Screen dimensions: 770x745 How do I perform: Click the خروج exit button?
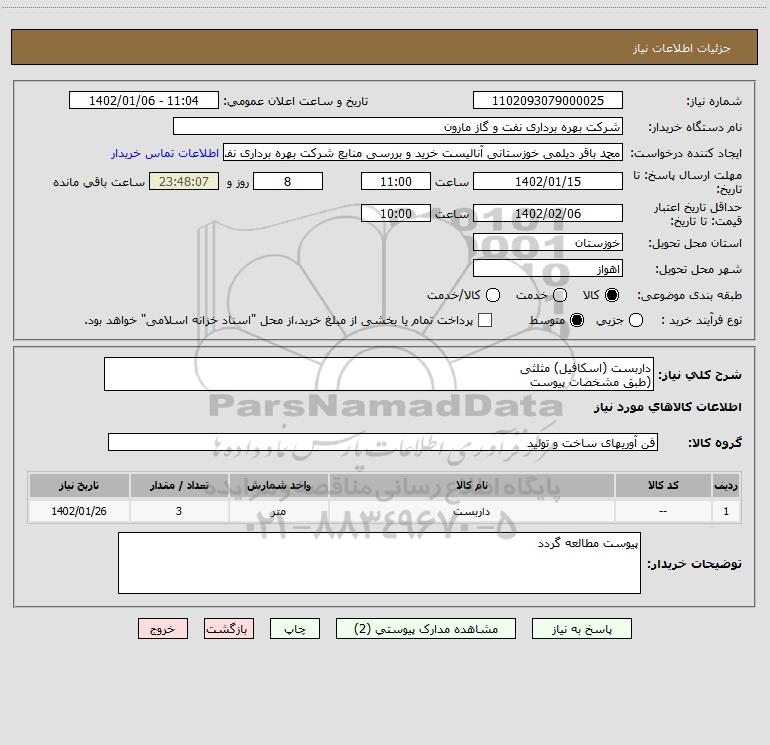pyautogui.click(x=163, y=629)
